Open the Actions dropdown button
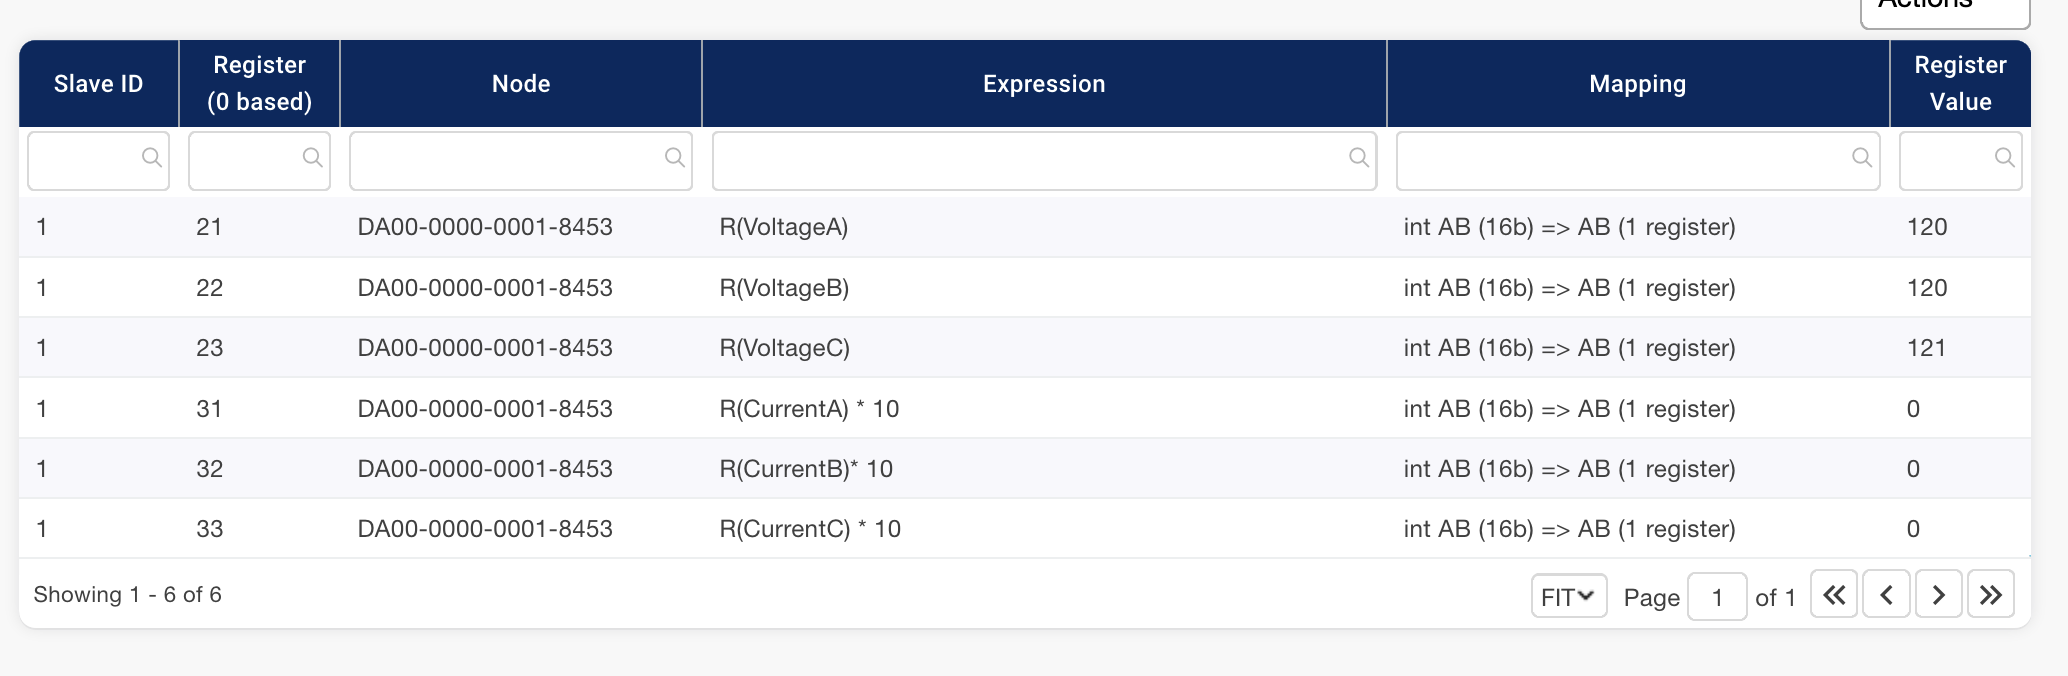The width and height of the screenshot is (2068, 676). tap(1944, 8)
